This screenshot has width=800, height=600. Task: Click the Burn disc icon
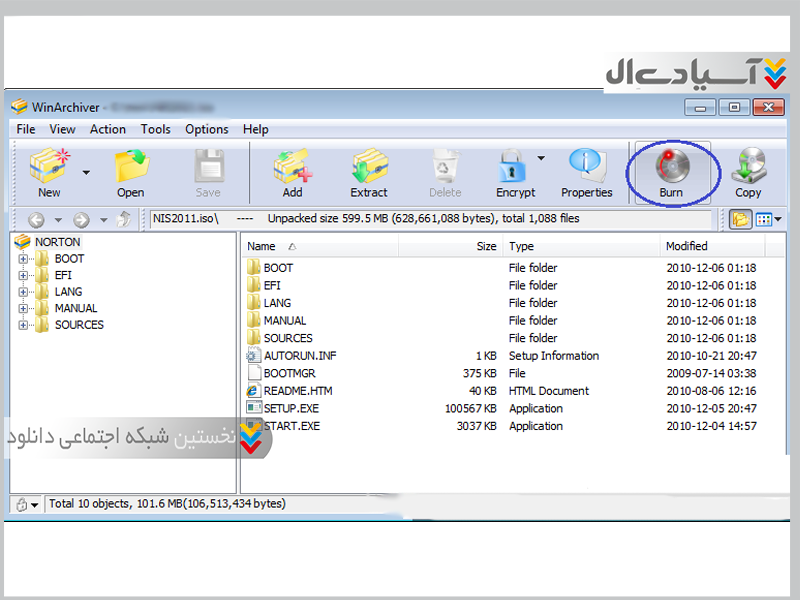coord(671,166)
